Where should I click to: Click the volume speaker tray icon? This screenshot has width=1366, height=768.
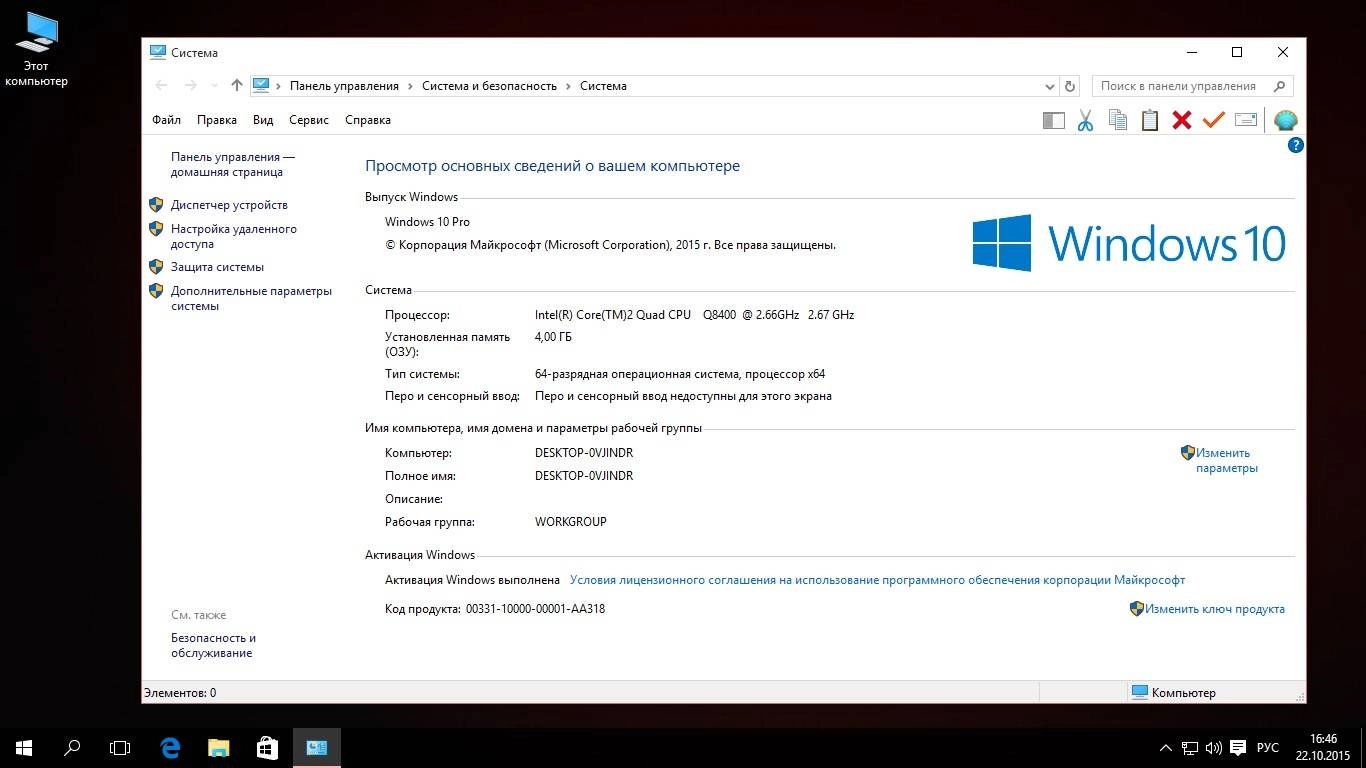(1214, 747)
